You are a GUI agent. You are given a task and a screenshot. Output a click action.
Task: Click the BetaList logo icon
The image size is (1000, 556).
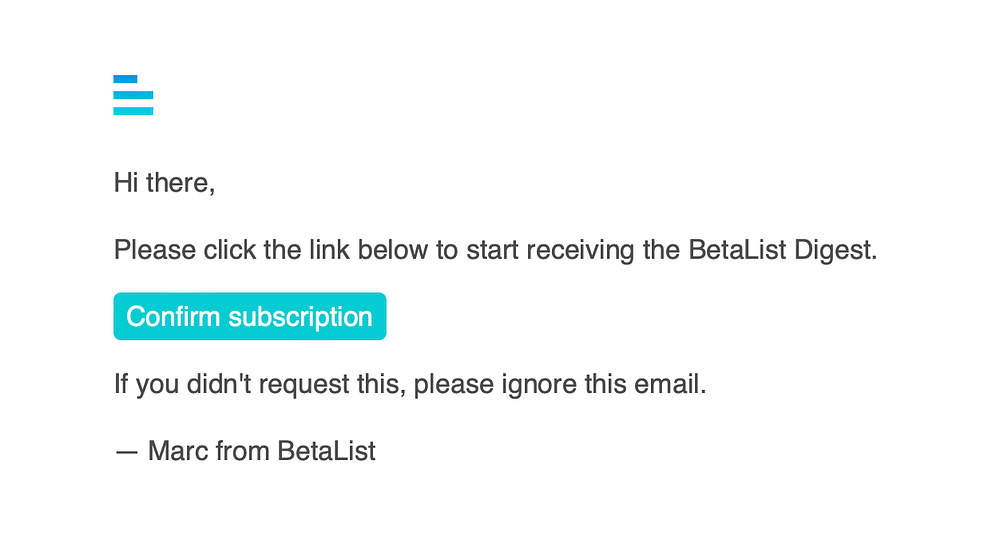pos(133,95)
